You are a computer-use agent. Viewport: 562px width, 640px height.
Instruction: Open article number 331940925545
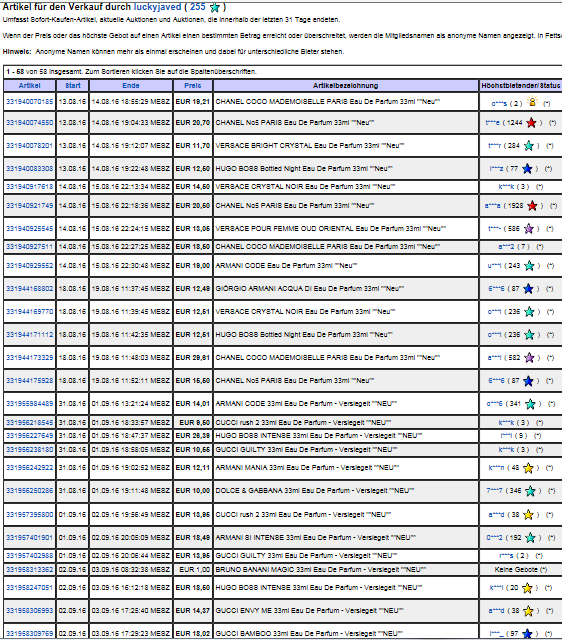(x=29, y=229)
